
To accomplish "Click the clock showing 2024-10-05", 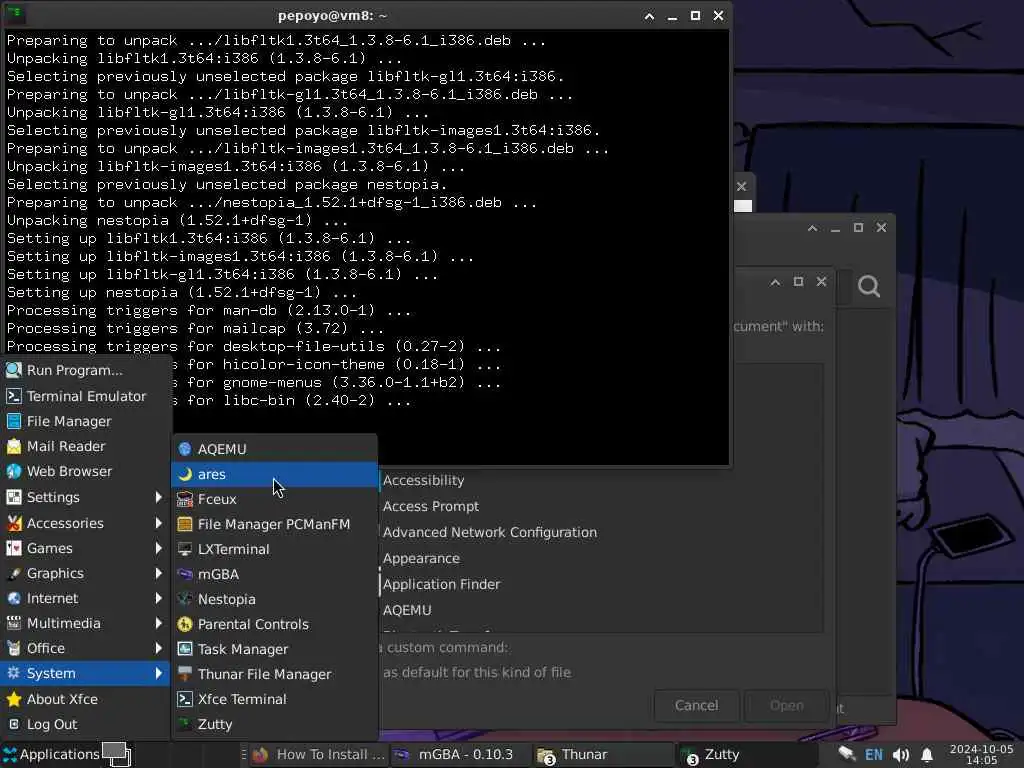I will [981, 754].
